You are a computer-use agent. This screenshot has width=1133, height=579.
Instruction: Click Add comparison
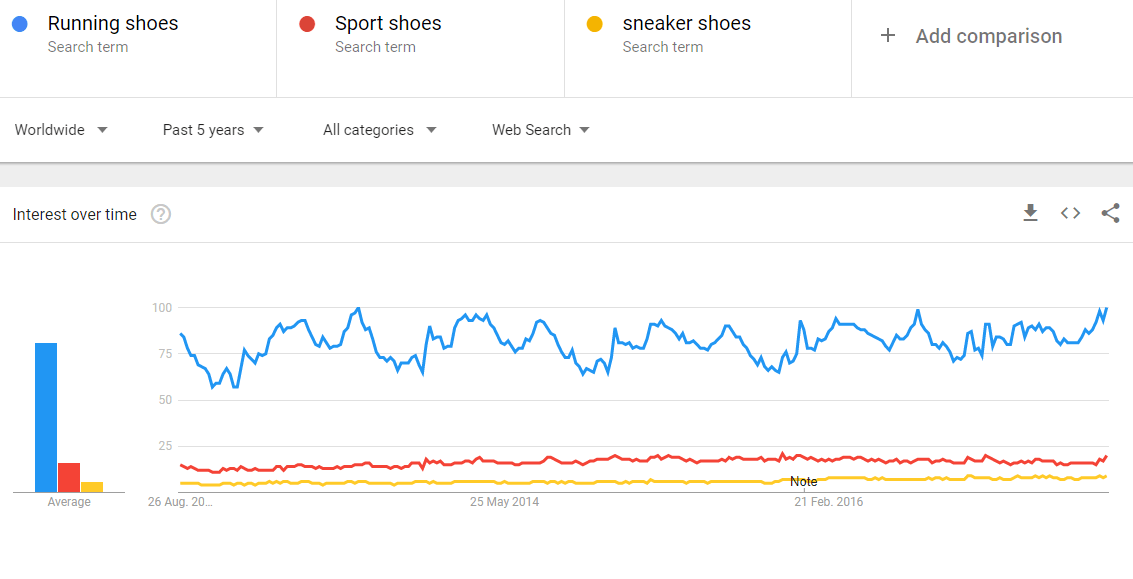(988, 36)
